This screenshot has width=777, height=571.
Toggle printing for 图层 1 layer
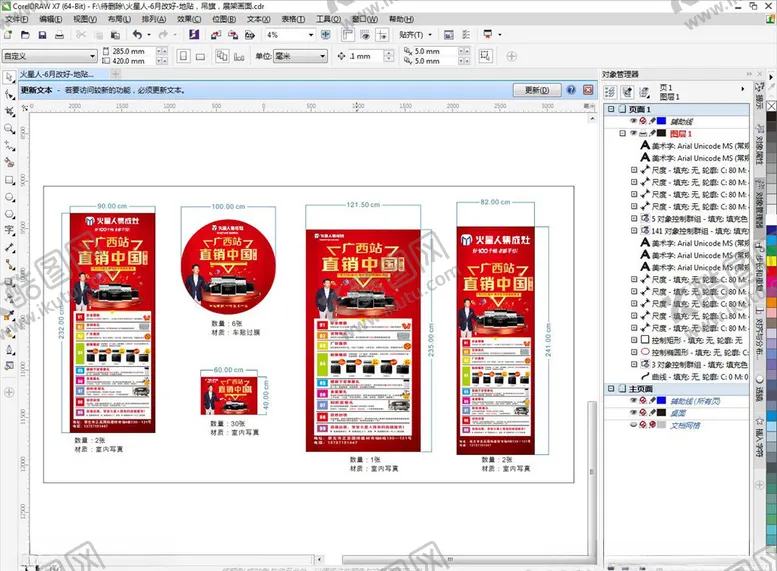click(643, 133)
